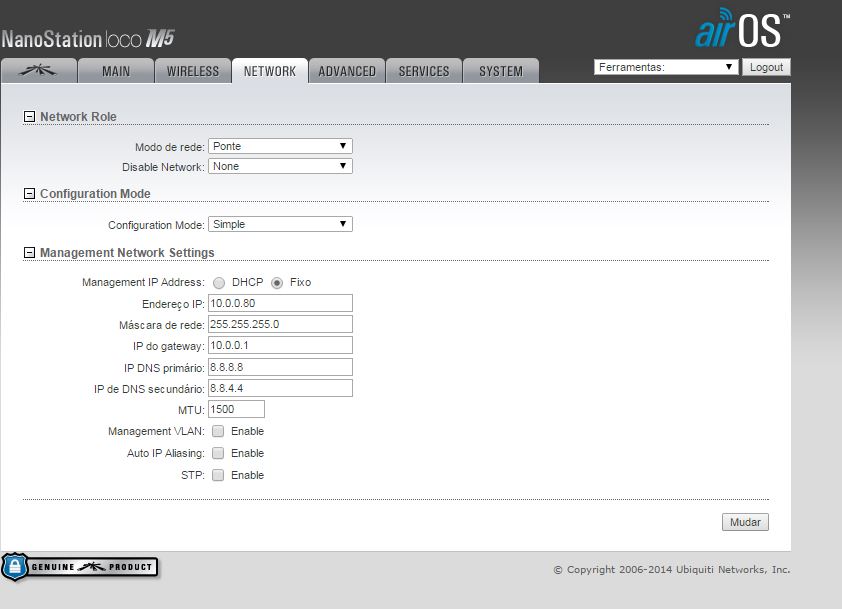
Task: Select the NETWORK tab
Action: 270,71
